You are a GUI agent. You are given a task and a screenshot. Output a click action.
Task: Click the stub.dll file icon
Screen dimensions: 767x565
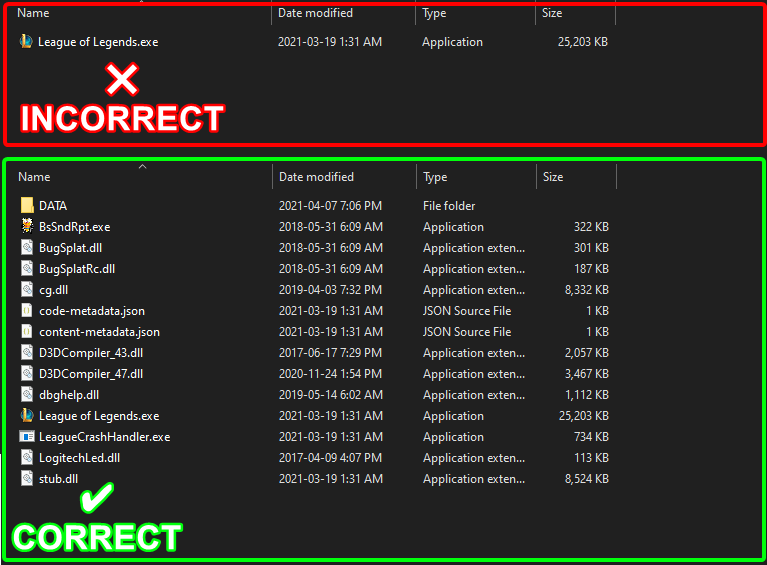[x=27, y=478]
